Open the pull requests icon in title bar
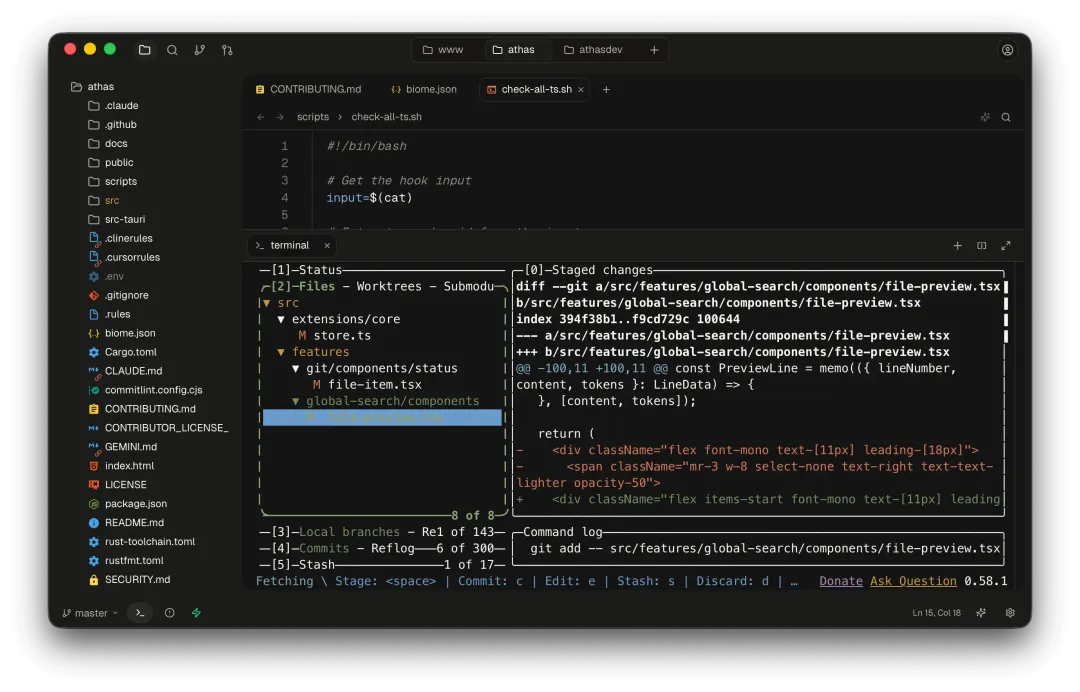This screenshot has height=692, width=1080. pyautogui.click(x=227, y=50)
